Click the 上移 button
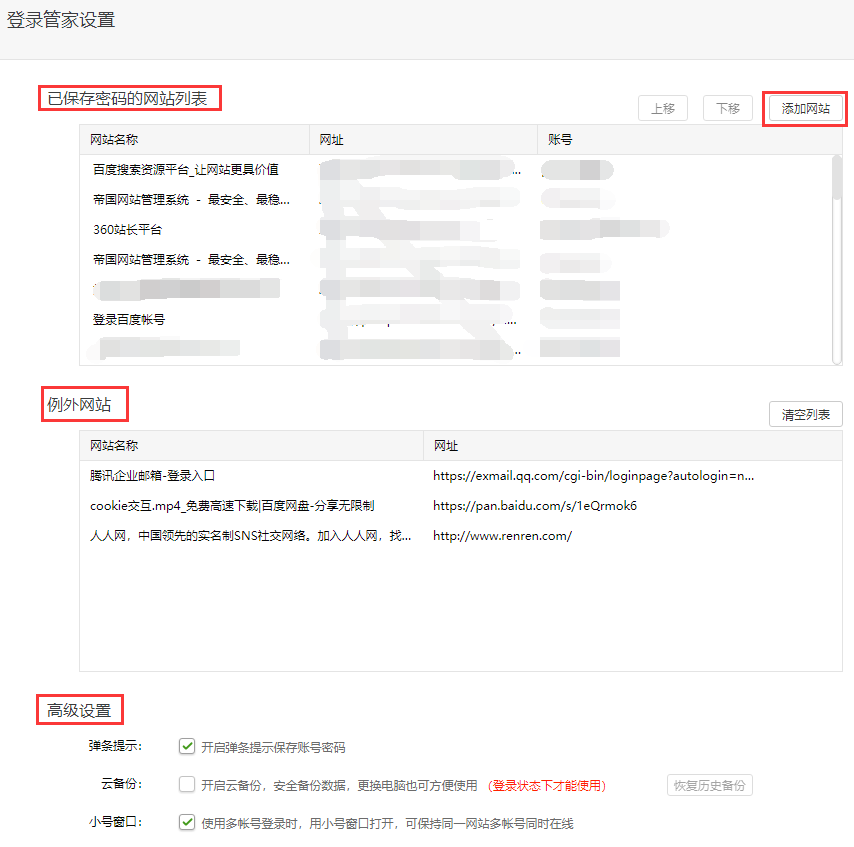Viewport: 854px width, 847px height. click(x=663, y=108)
